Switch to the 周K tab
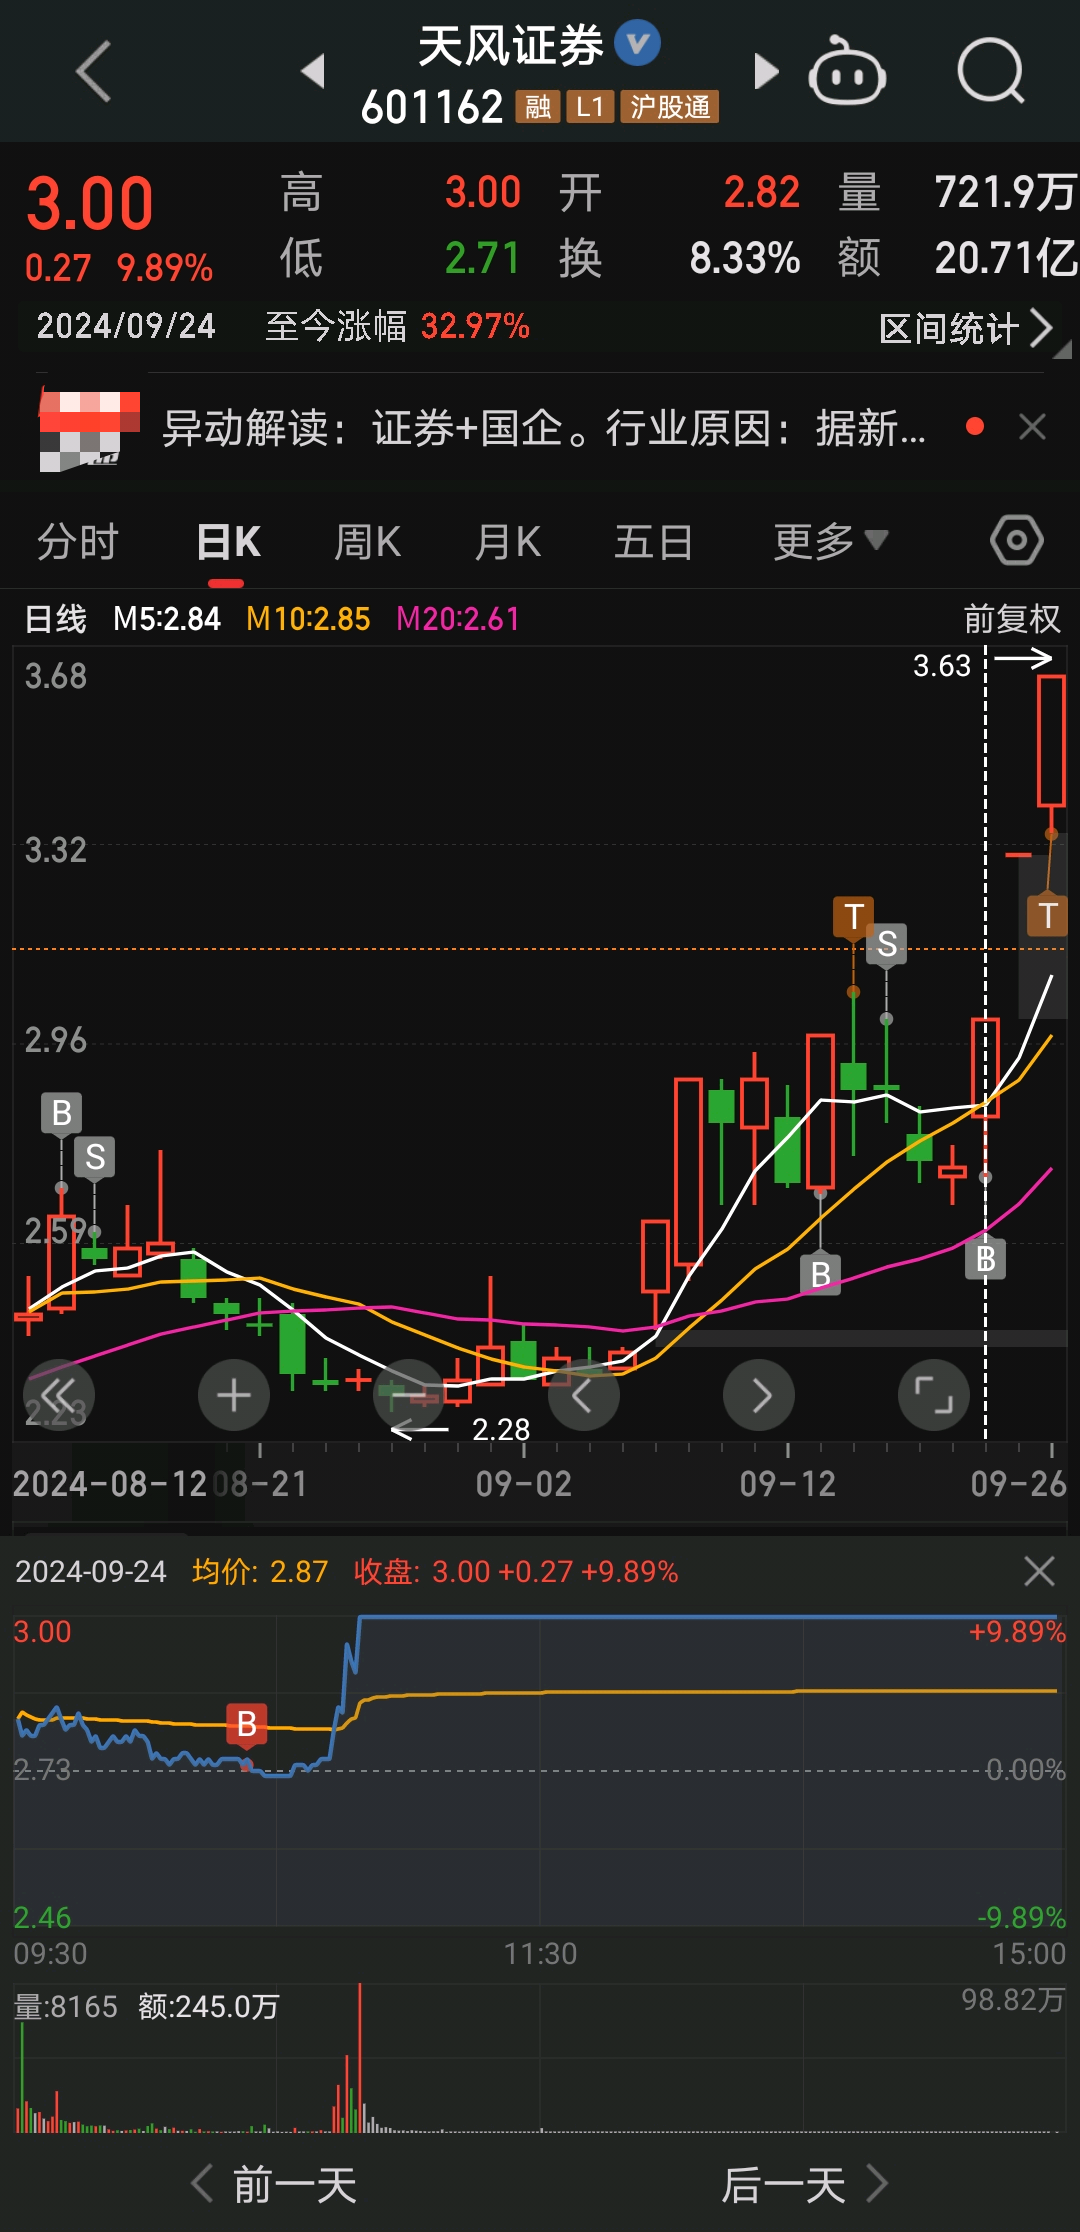The width and height of the screenshot is (1080, 2232). click(x=367, y=542)
